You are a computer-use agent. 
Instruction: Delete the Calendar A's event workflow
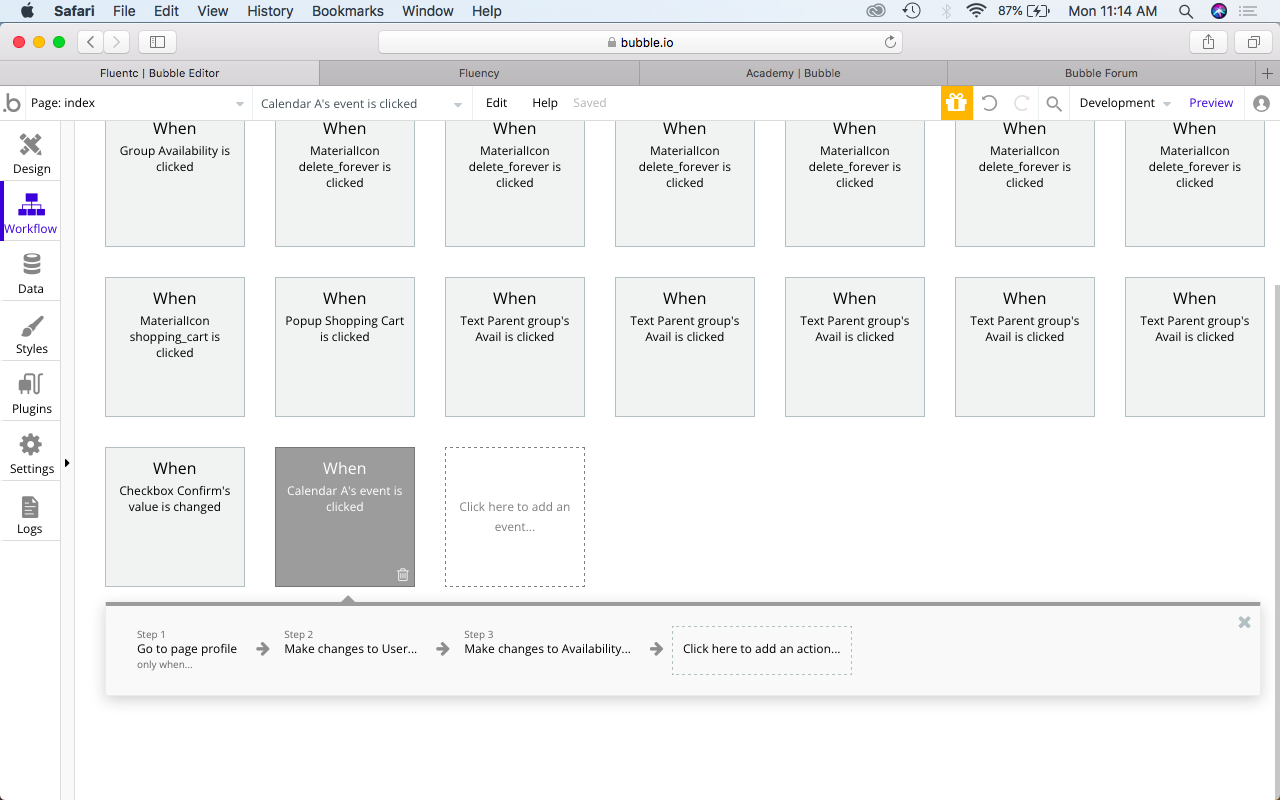click(x=403, y=574)
